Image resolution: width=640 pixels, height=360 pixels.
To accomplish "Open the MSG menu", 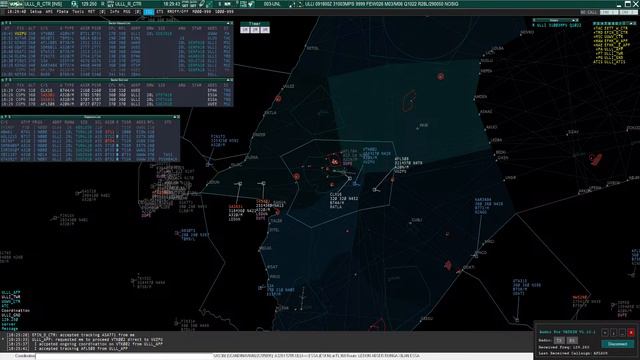I will (x=127, y=12).
